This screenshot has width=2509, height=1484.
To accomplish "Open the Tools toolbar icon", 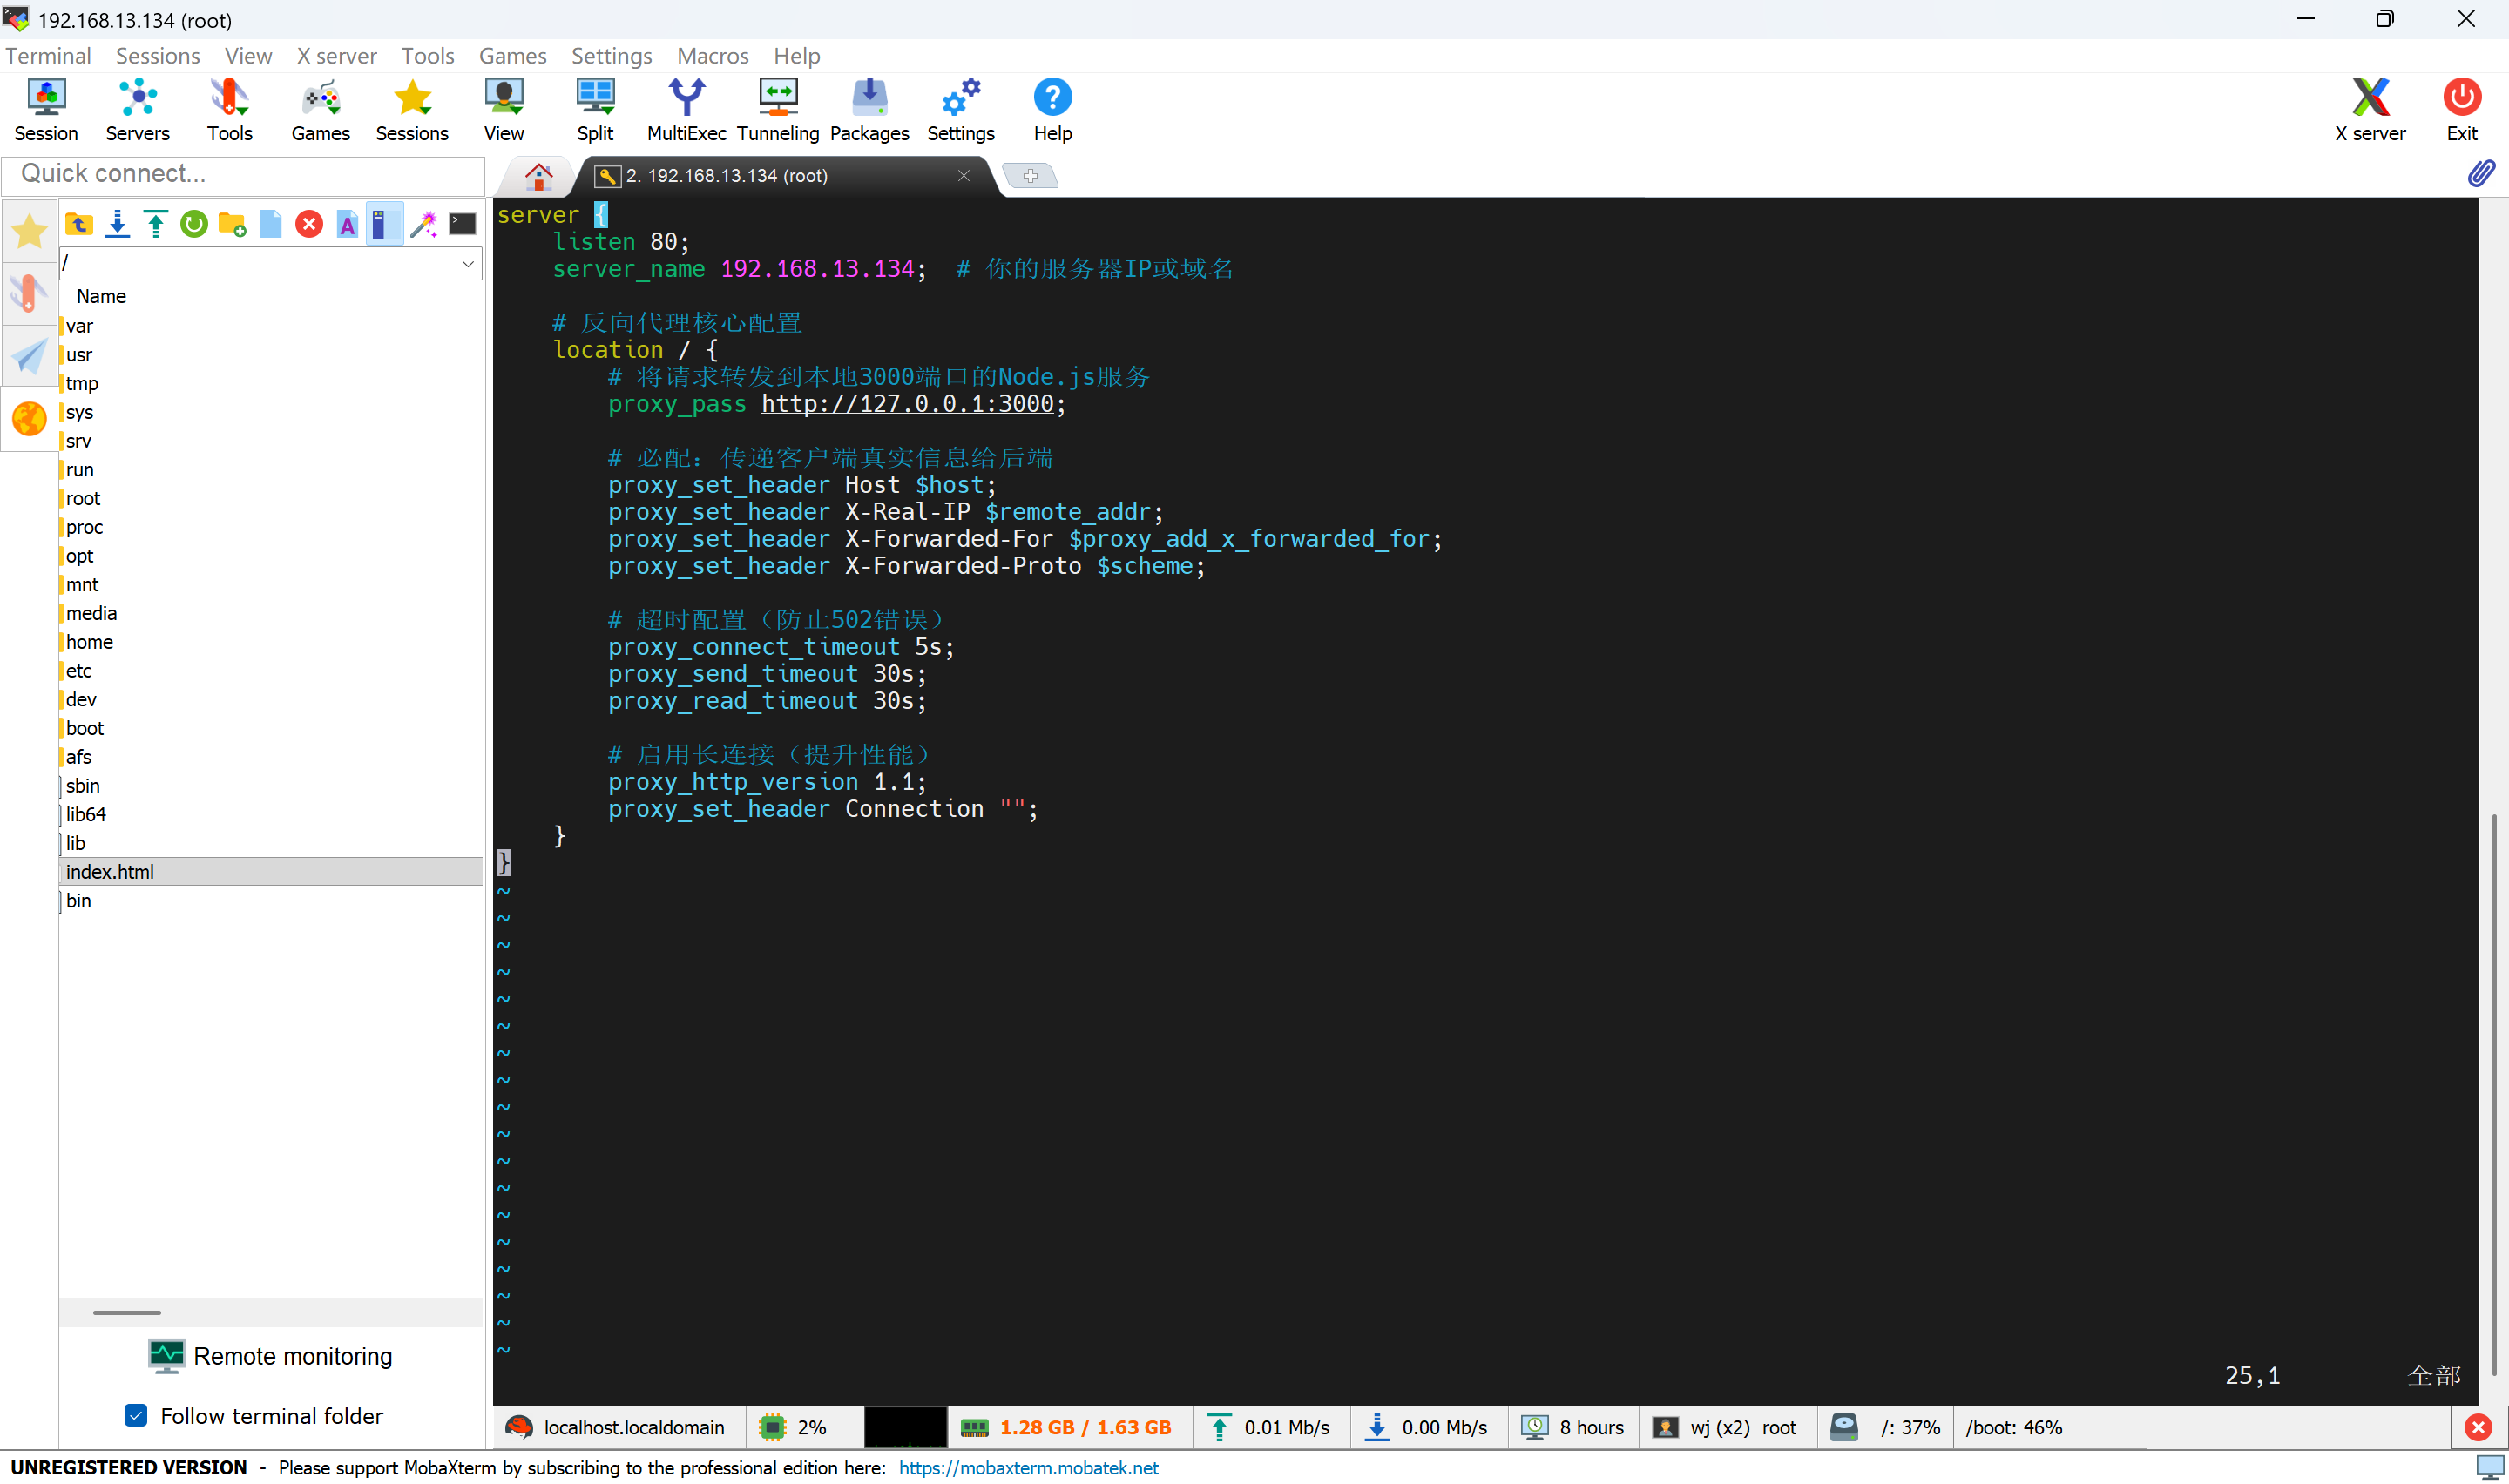I will click(x=229, y=111).
